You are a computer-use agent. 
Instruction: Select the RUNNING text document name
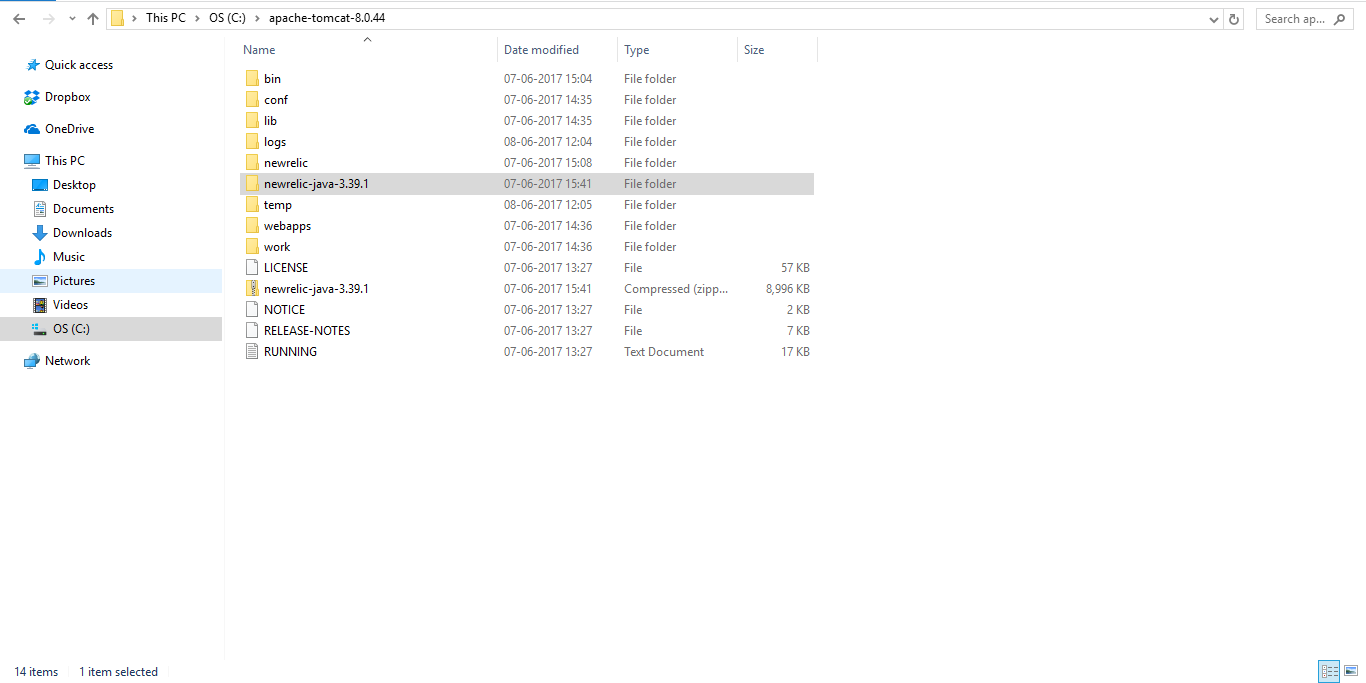pos(290,352)
